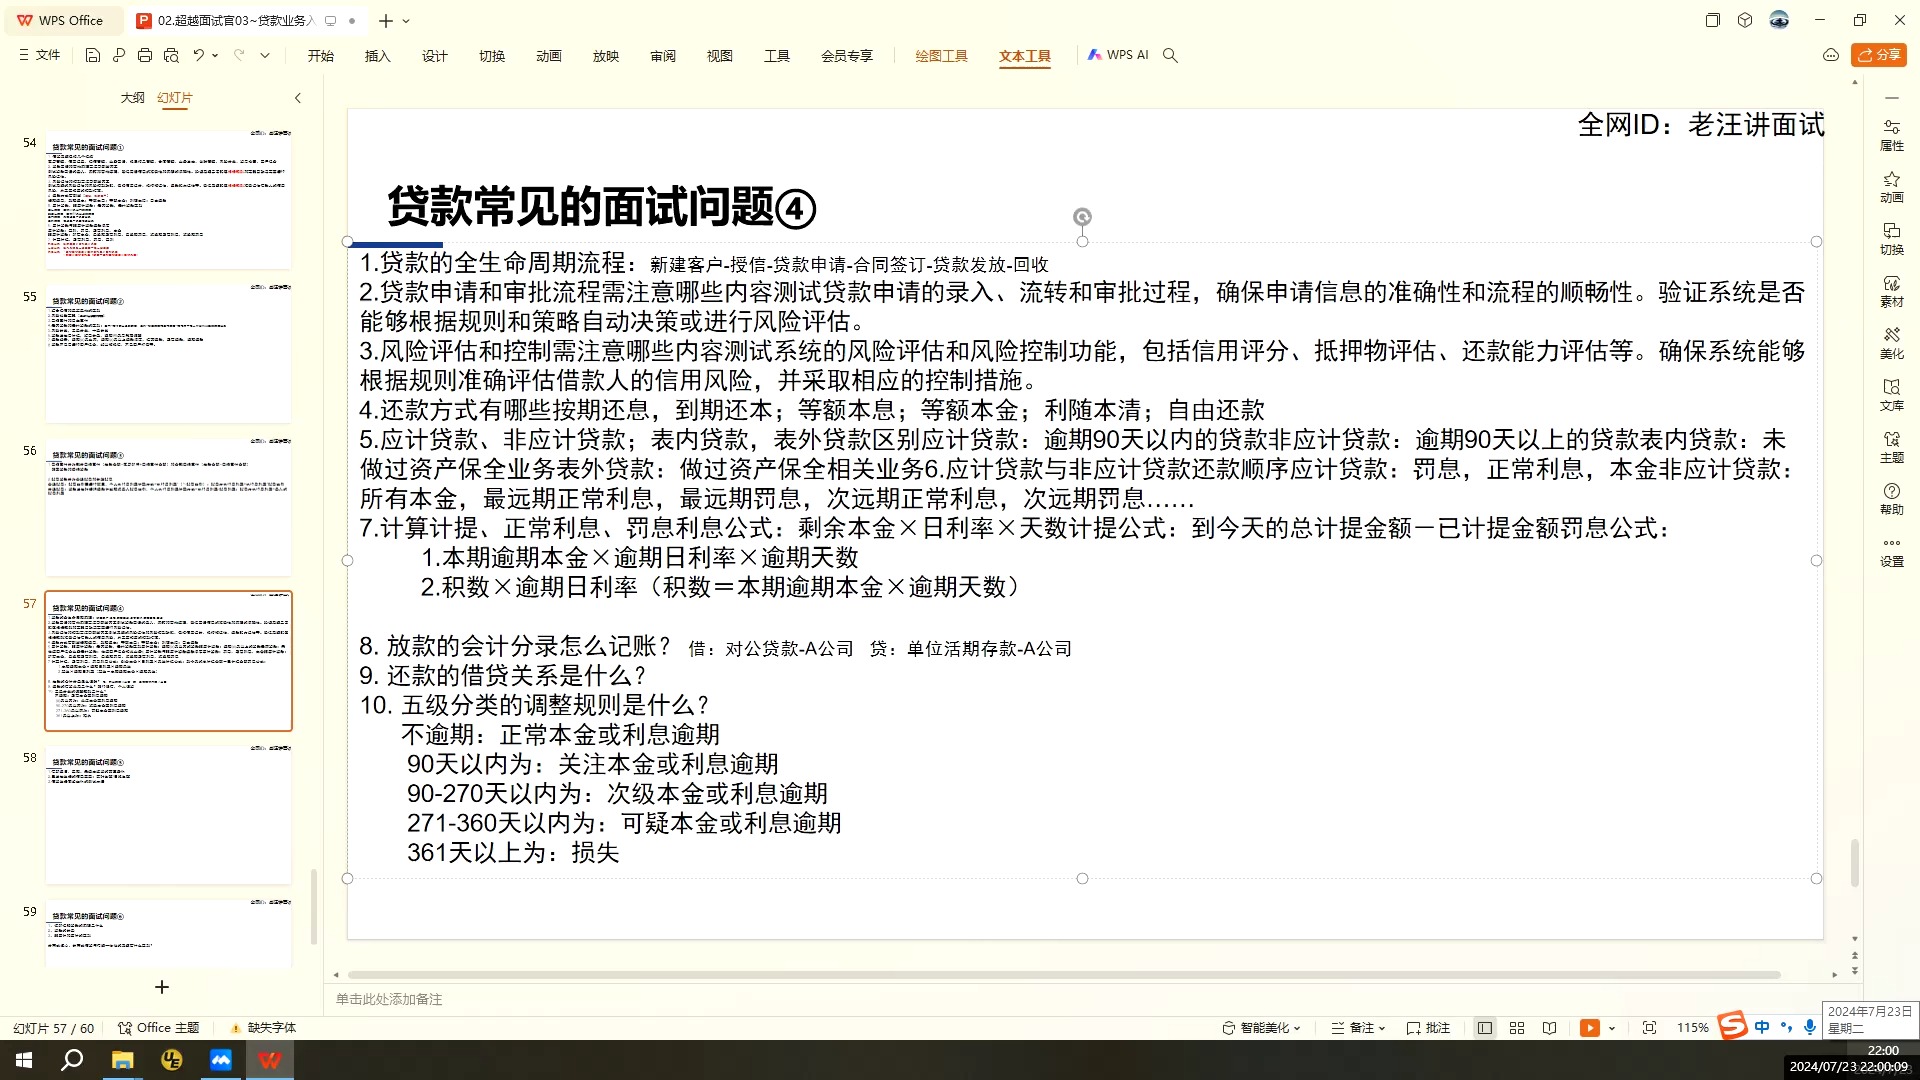
Task: Add a new slide with plus button
Action: (x=162, y=987)
